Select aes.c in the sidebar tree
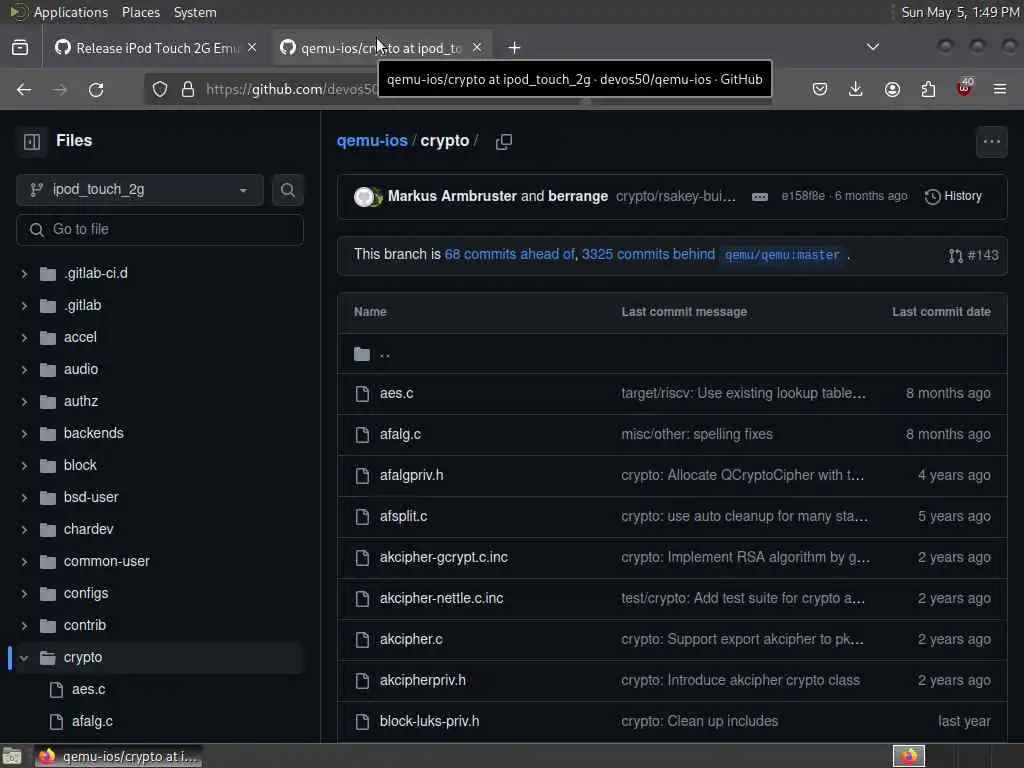The image size is (1024, 768). point(88,689)
